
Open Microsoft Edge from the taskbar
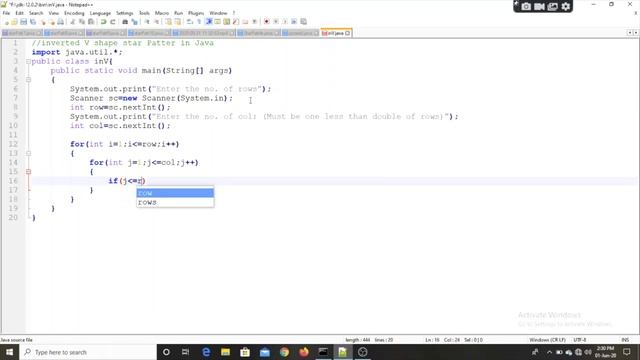[x=206, y=352]
